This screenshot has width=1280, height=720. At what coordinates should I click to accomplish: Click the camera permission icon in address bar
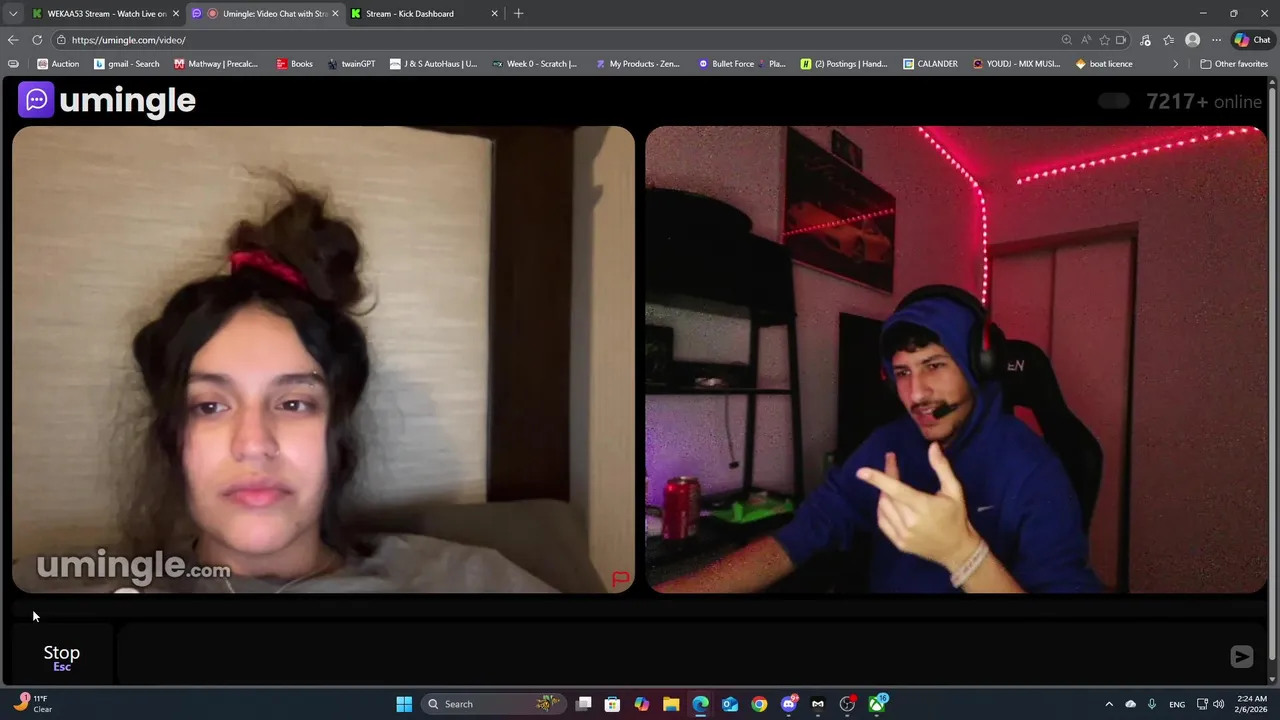click(x=1121, y=40)
